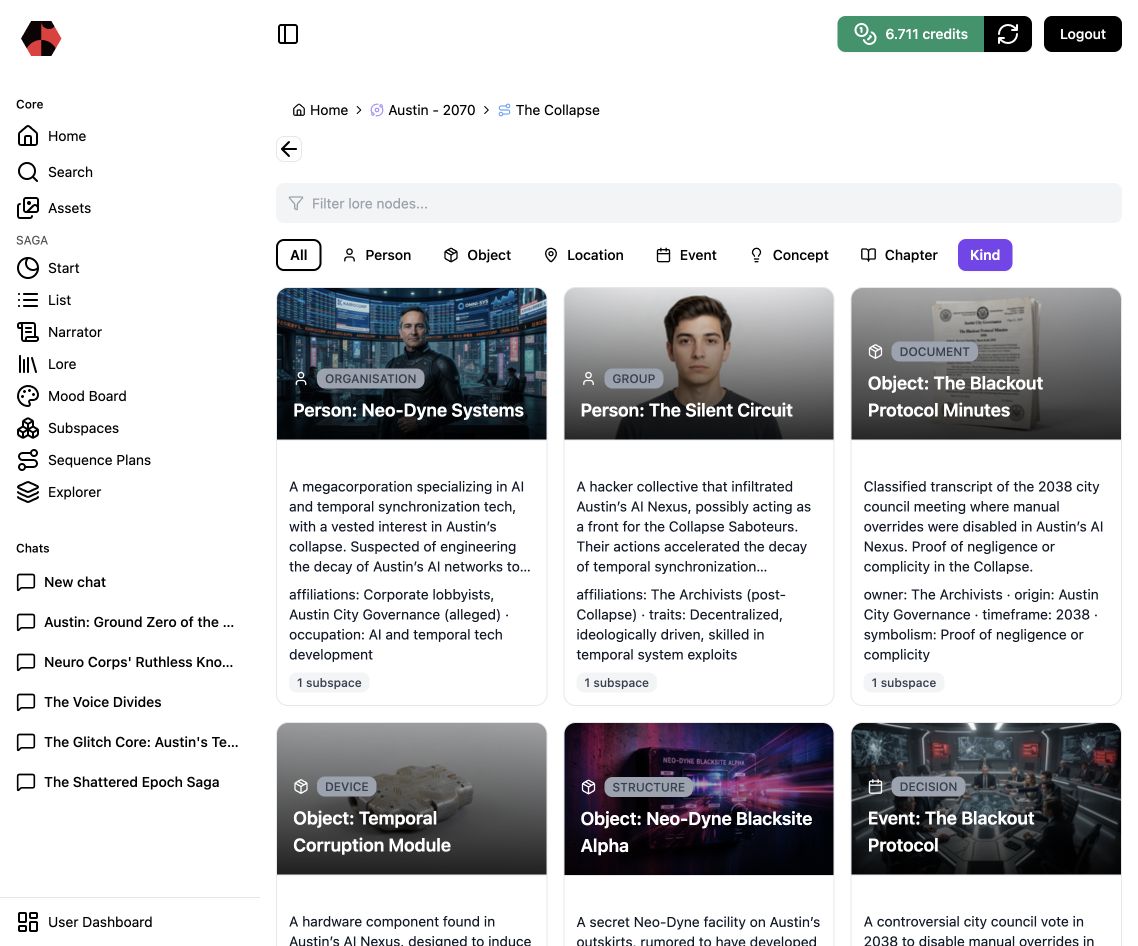The image size is (1138, 946).
Task: Open Temporal Corruption Module card image
Action: coord(412,799)
